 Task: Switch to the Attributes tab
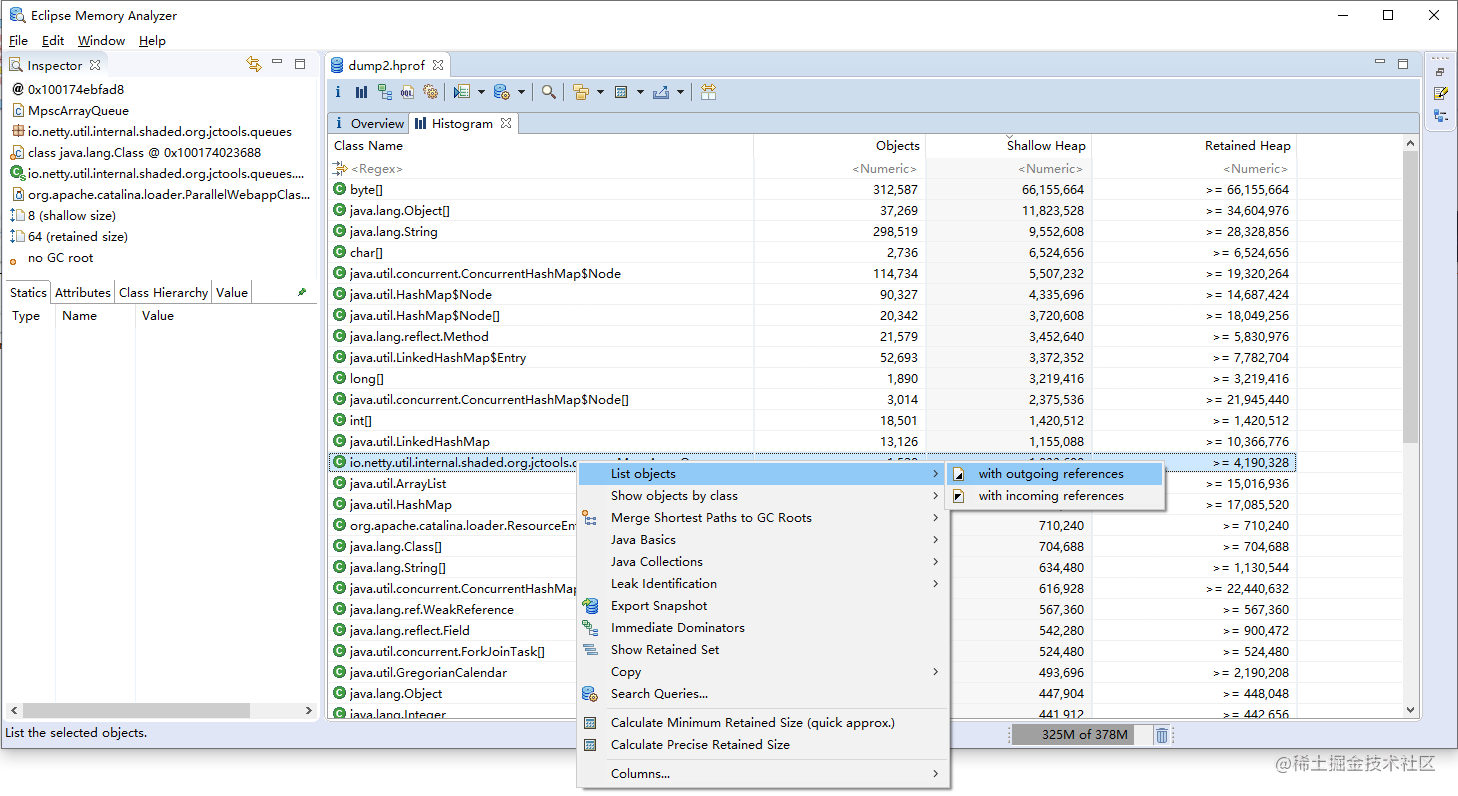pos(82,293)
